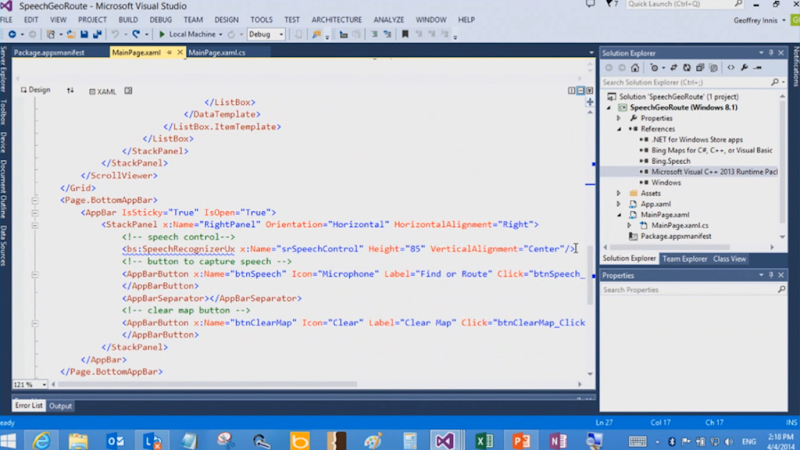Image resolution: width=800 pixels, height=450 pixels.
Task: Open PowerPoint from the taskbar
Action: pos(521,440)
